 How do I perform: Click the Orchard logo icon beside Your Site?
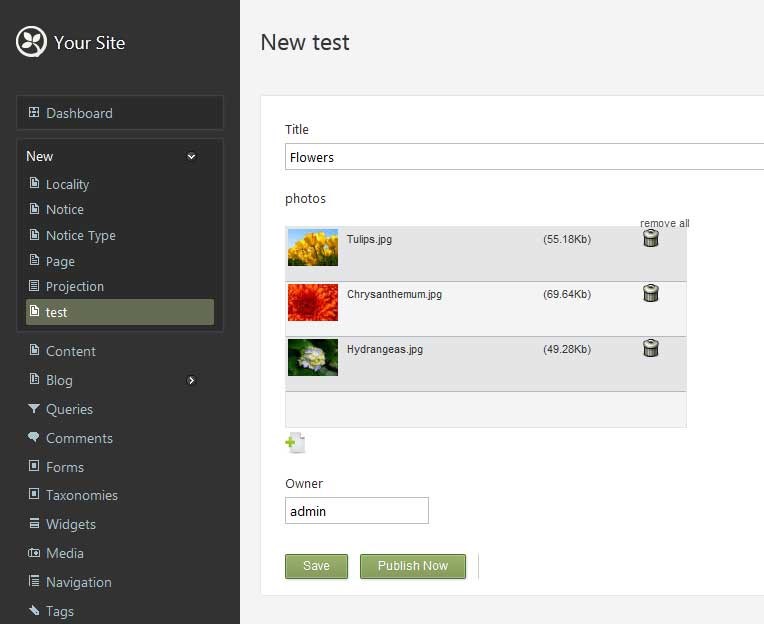click(32, 42)
